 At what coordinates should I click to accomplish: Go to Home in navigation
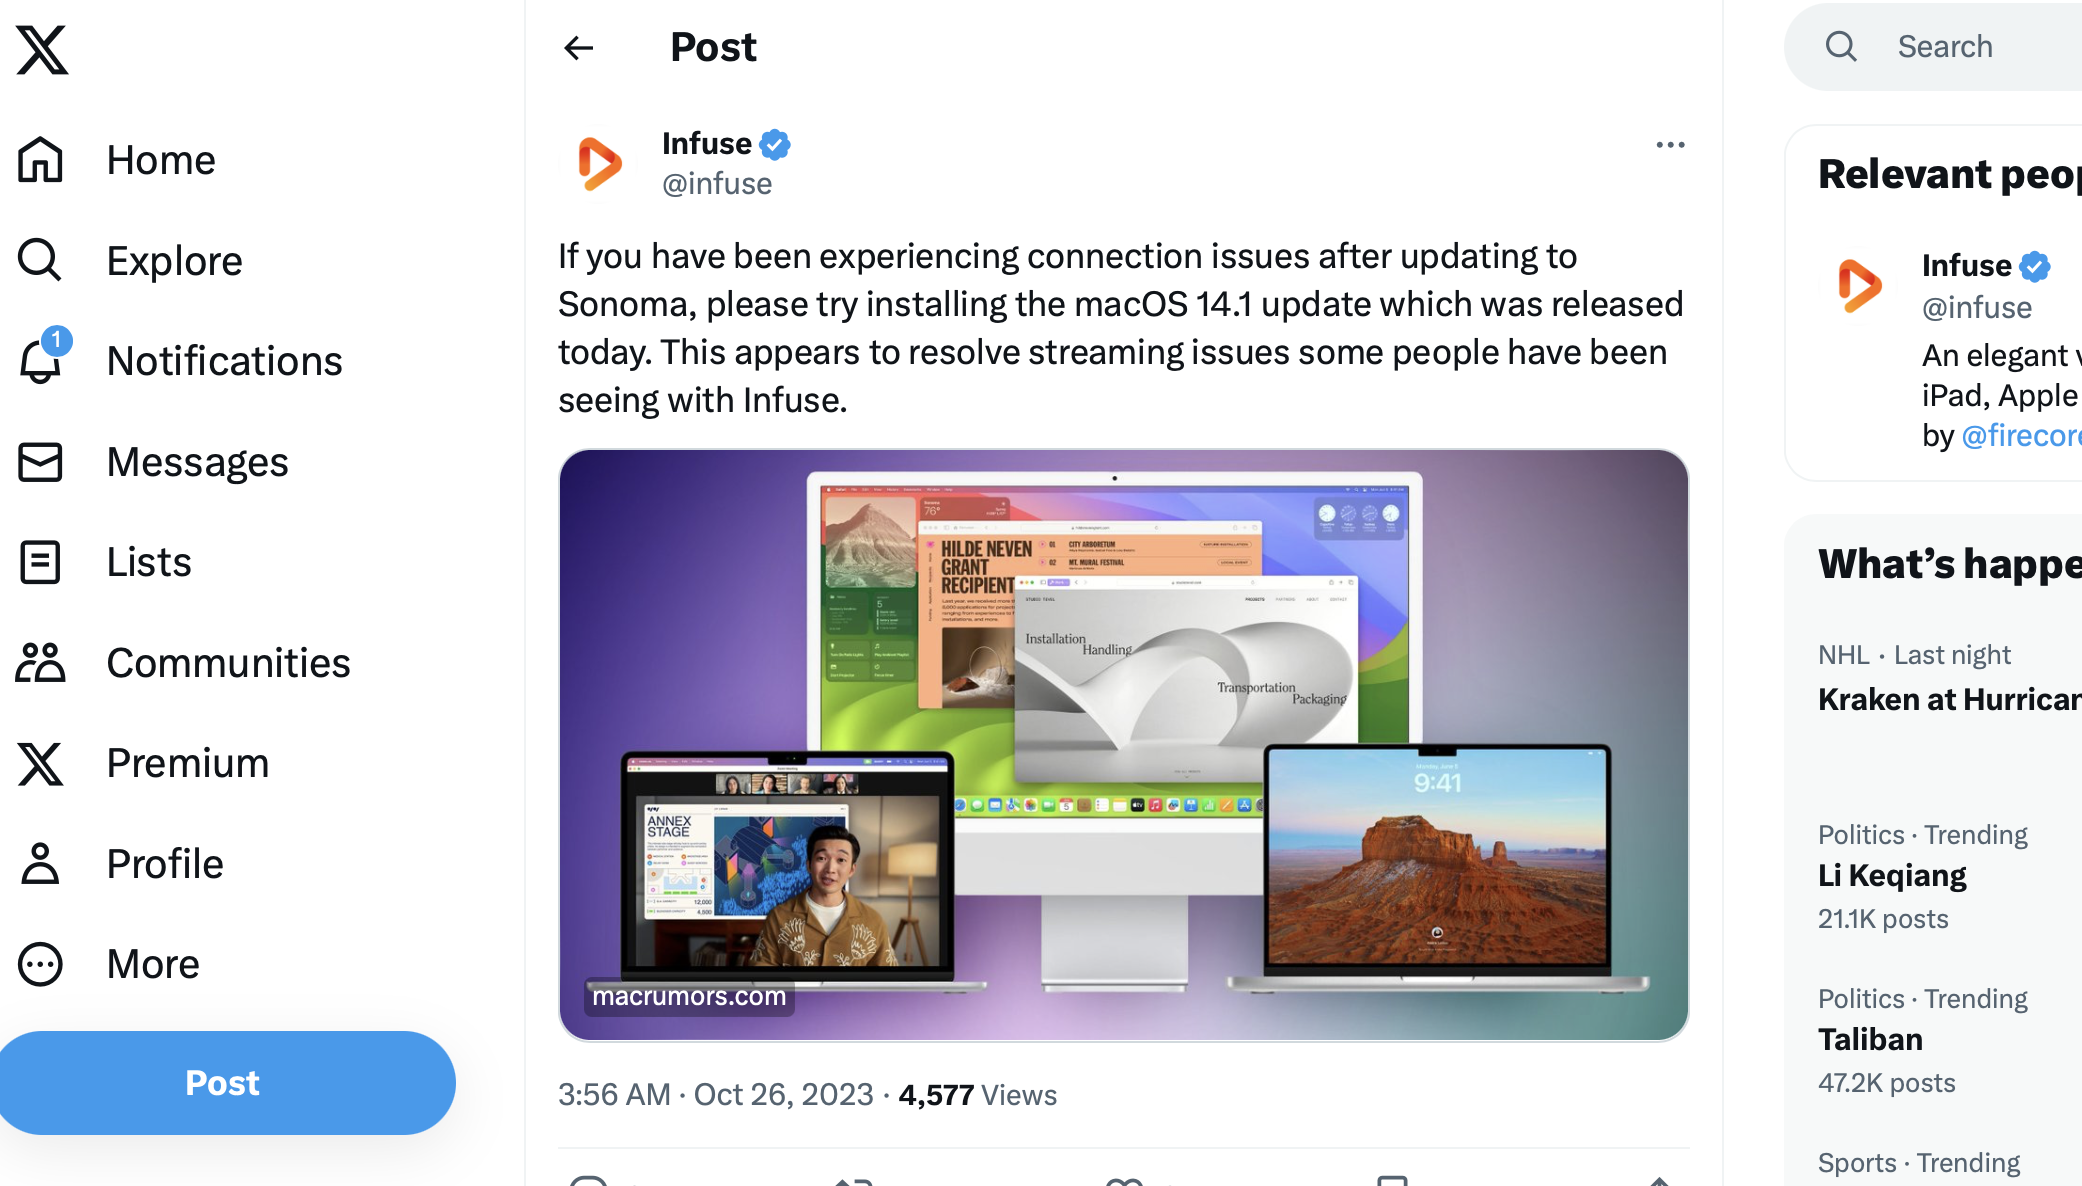click(160, 160)
